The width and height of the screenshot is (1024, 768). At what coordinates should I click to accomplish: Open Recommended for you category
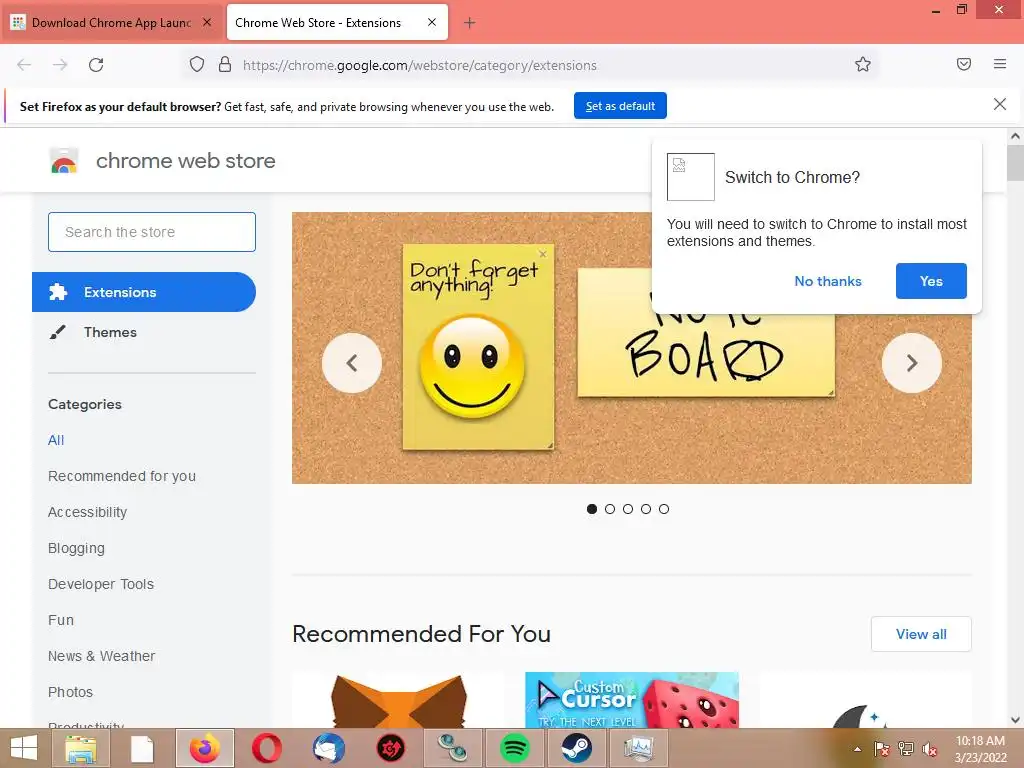click(x=121, y=476)
